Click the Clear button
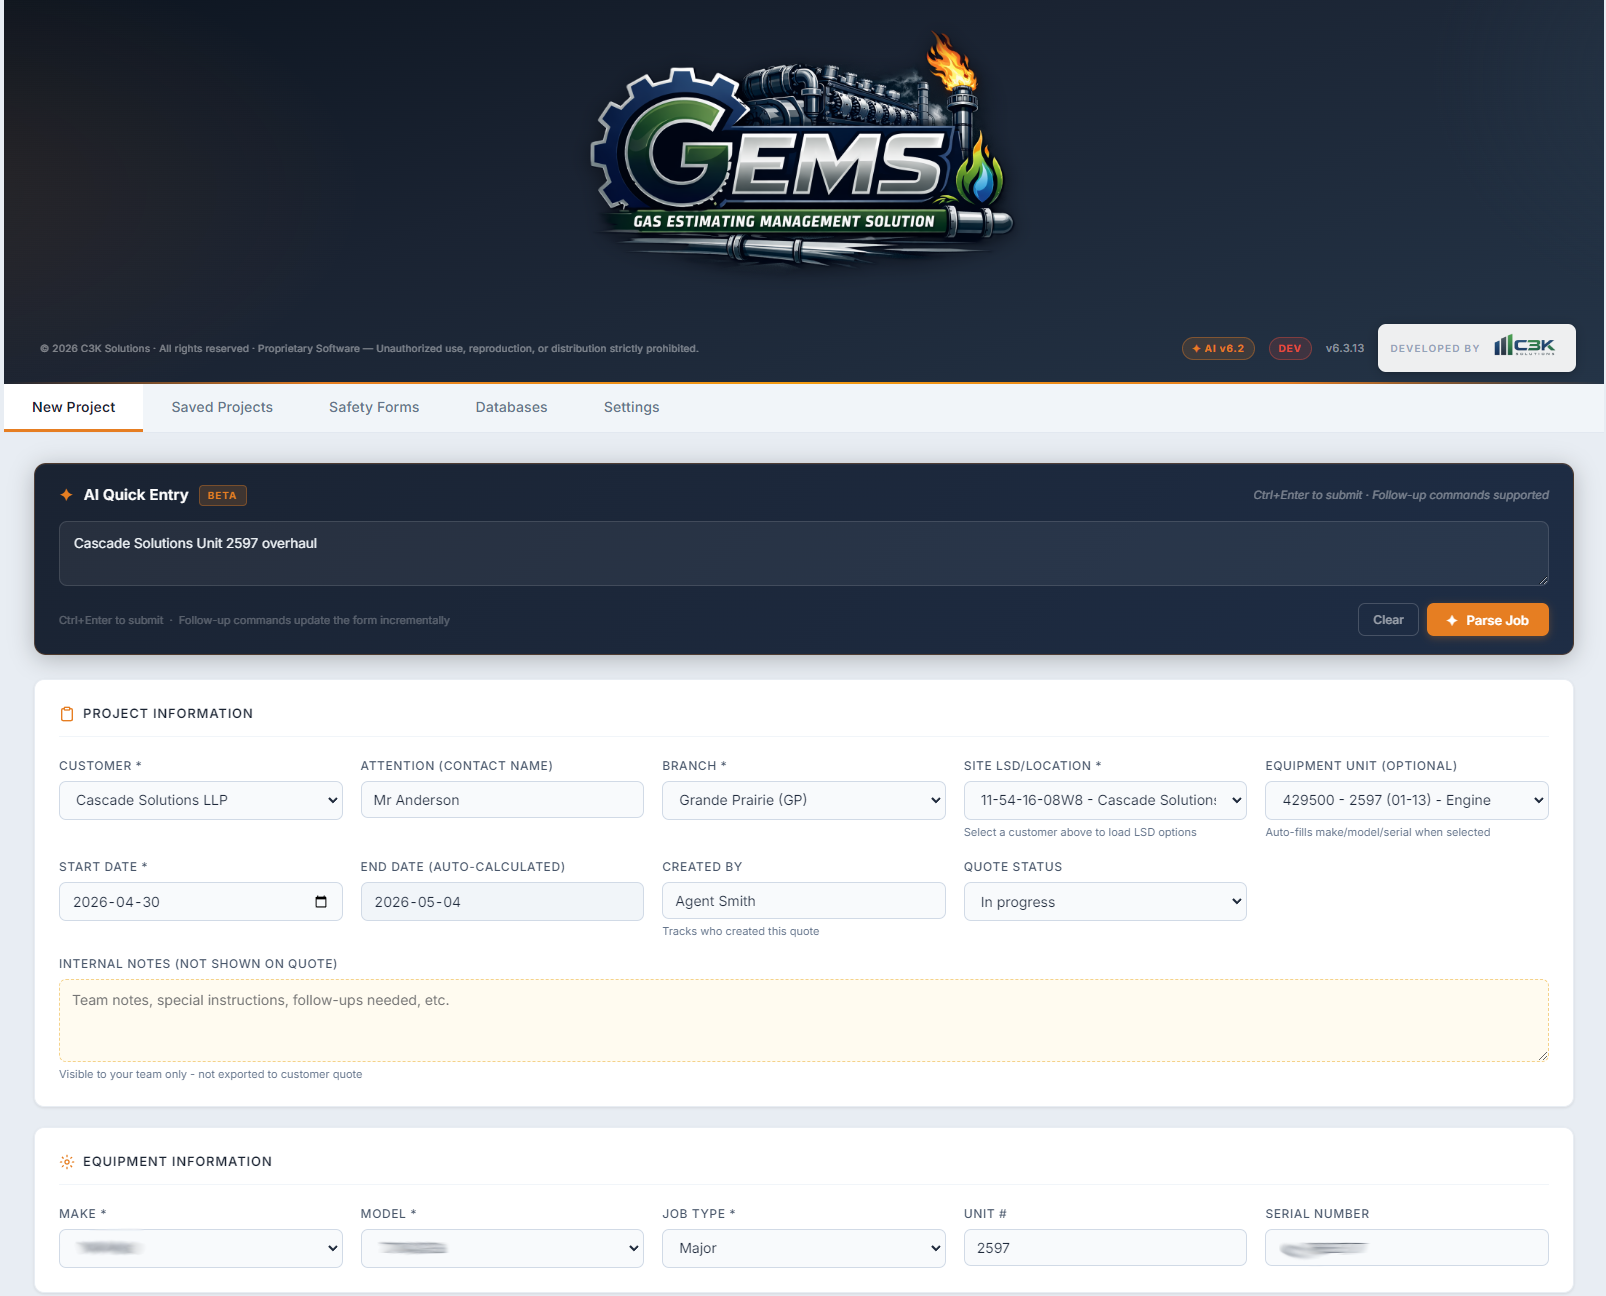The width and height of the screenshot is (1606, 1296). click(x=1388, y=620)
